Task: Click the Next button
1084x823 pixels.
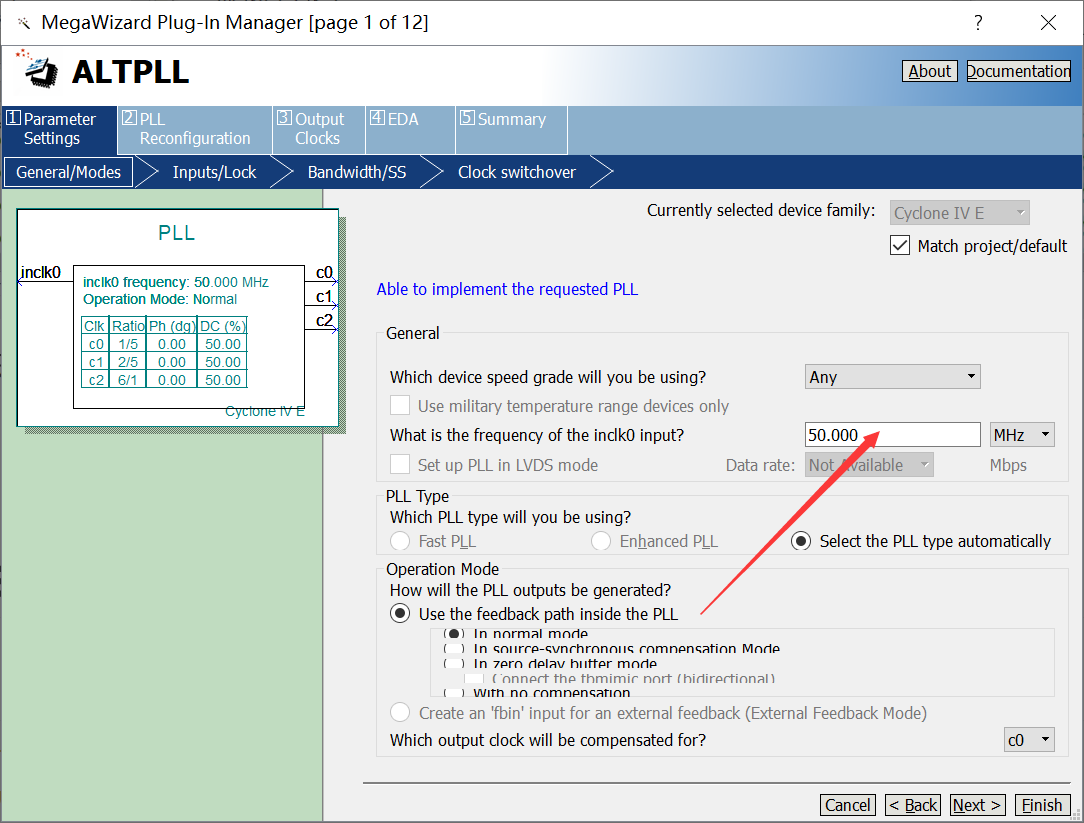Action: click(x=978, y=805)
